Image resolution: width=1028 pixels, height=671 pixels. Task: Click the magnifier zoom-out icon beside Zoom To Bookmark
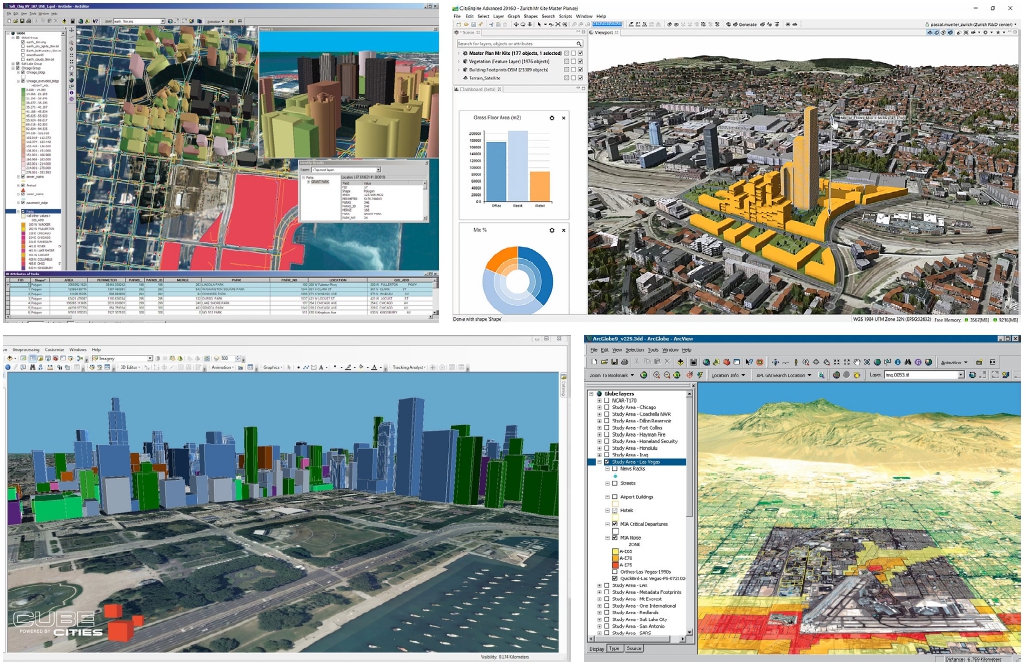pyautogui.click(x=667, y=375)
